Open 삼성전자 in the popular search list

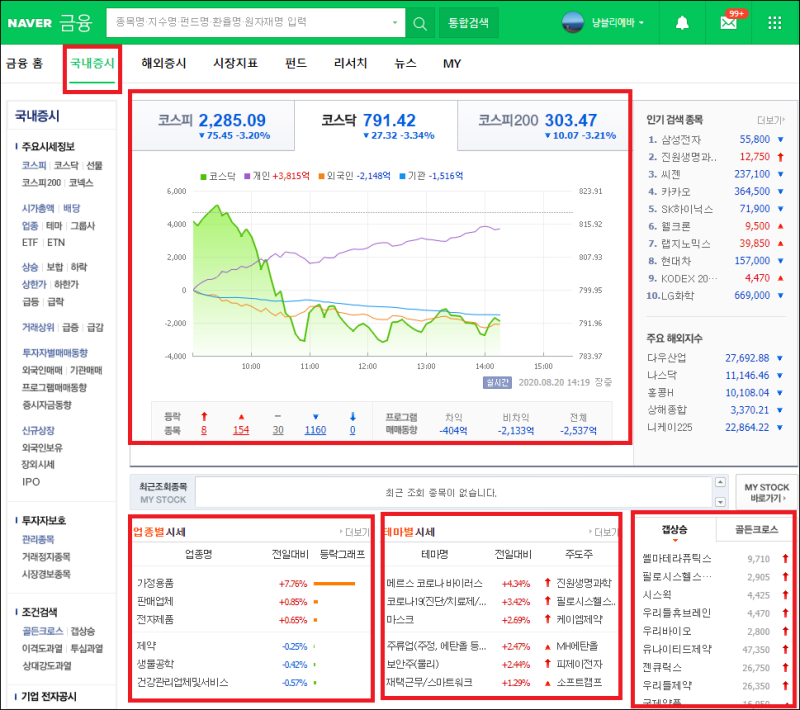(681, 140)
